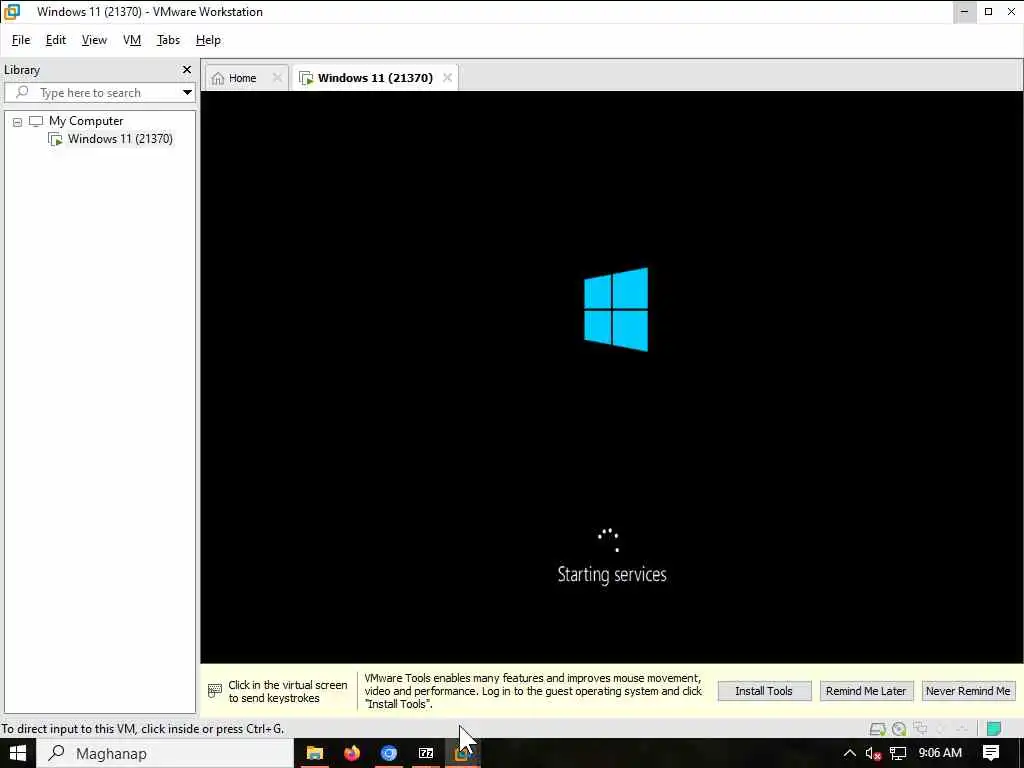Click the network tray icon
The height and width of the screenshot is (768, 1024).
tap(899, 753)
